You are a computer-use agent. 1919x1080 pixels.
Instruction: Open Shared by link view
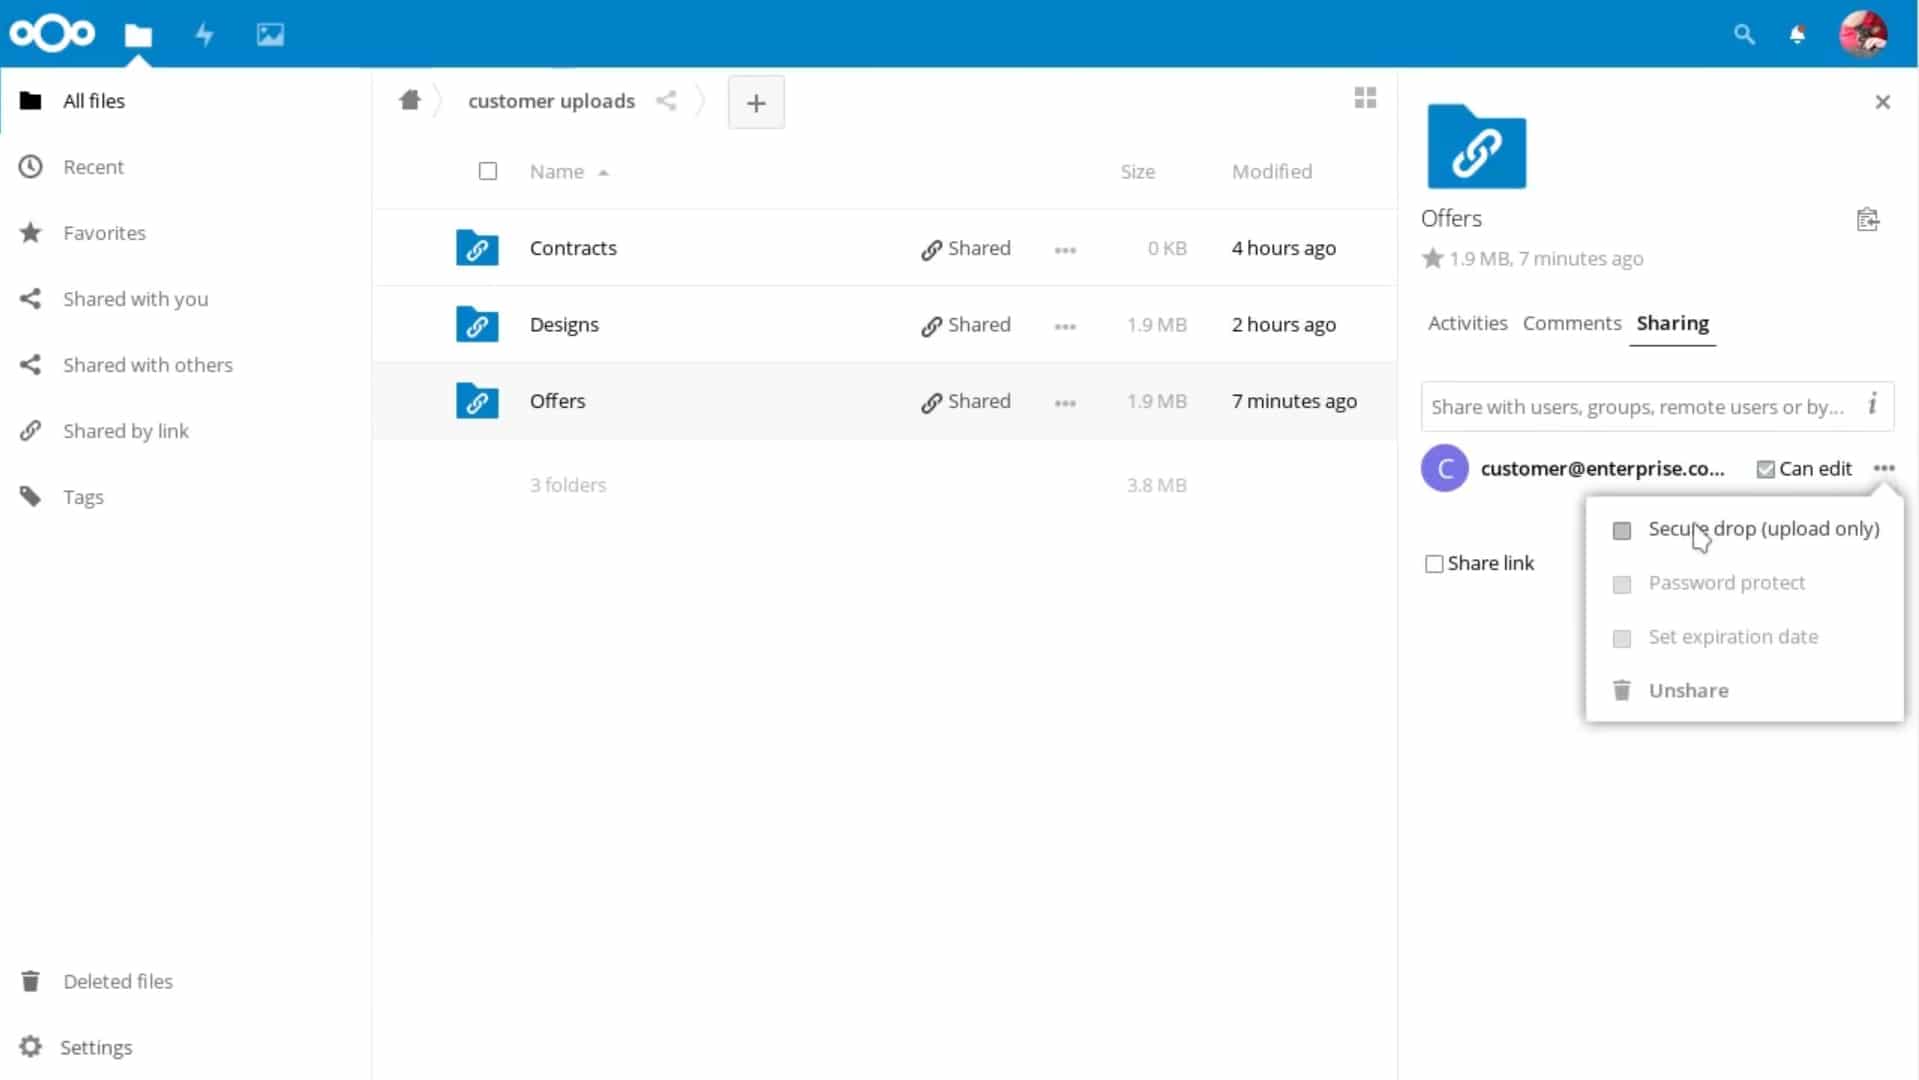[185, 430]
